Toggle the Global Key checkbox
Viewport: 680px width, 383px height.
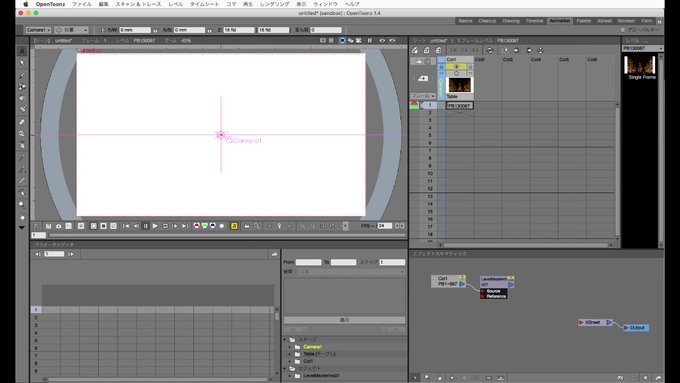(x=623, y=30)
